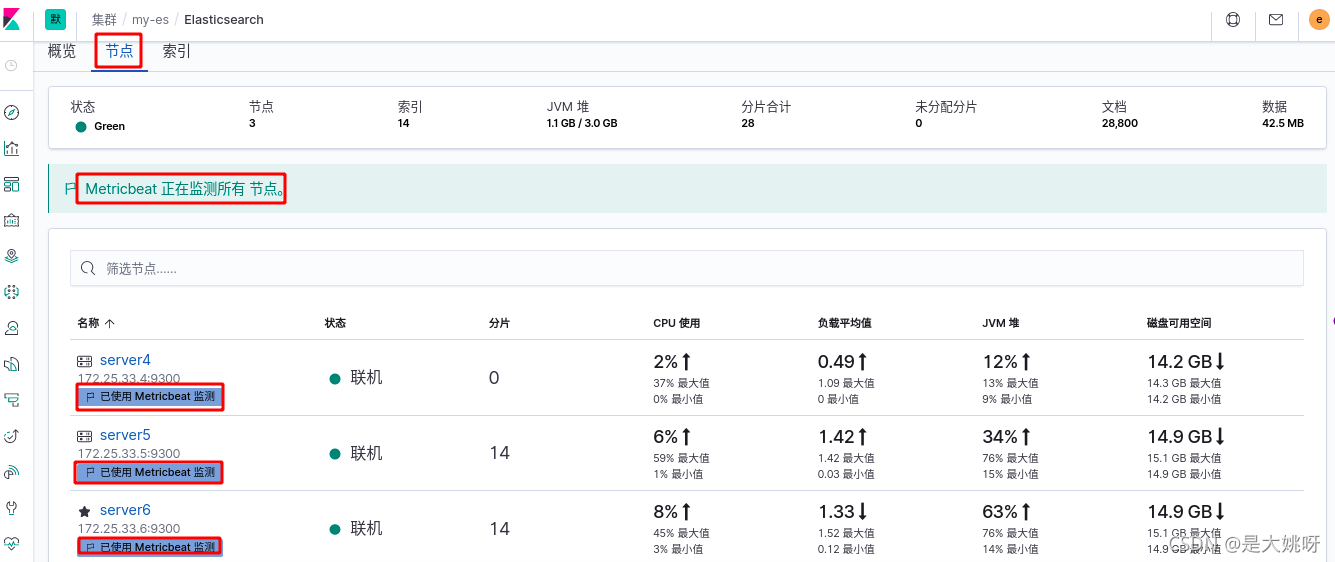
Task: Go to the 集群 breadcrumb
Action: pos(104,19)
